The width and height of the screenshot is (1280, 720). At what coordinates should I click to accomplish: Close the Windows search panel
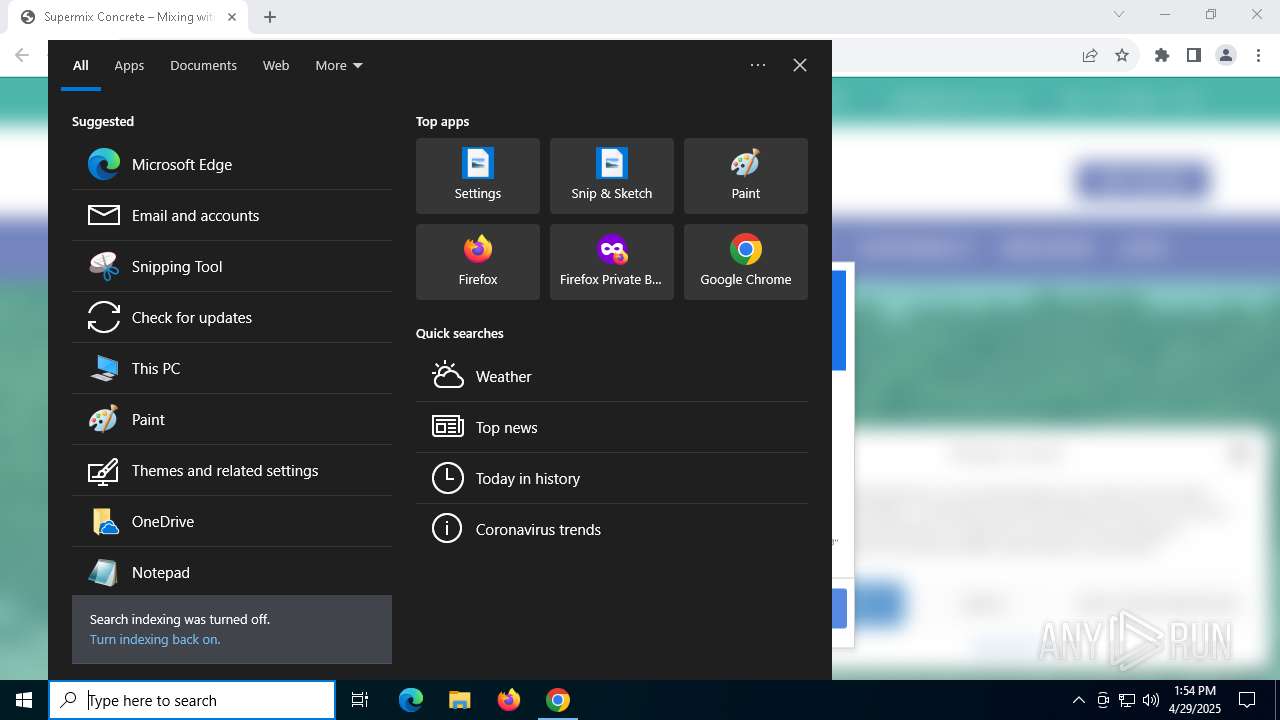[x=800, y=65]
